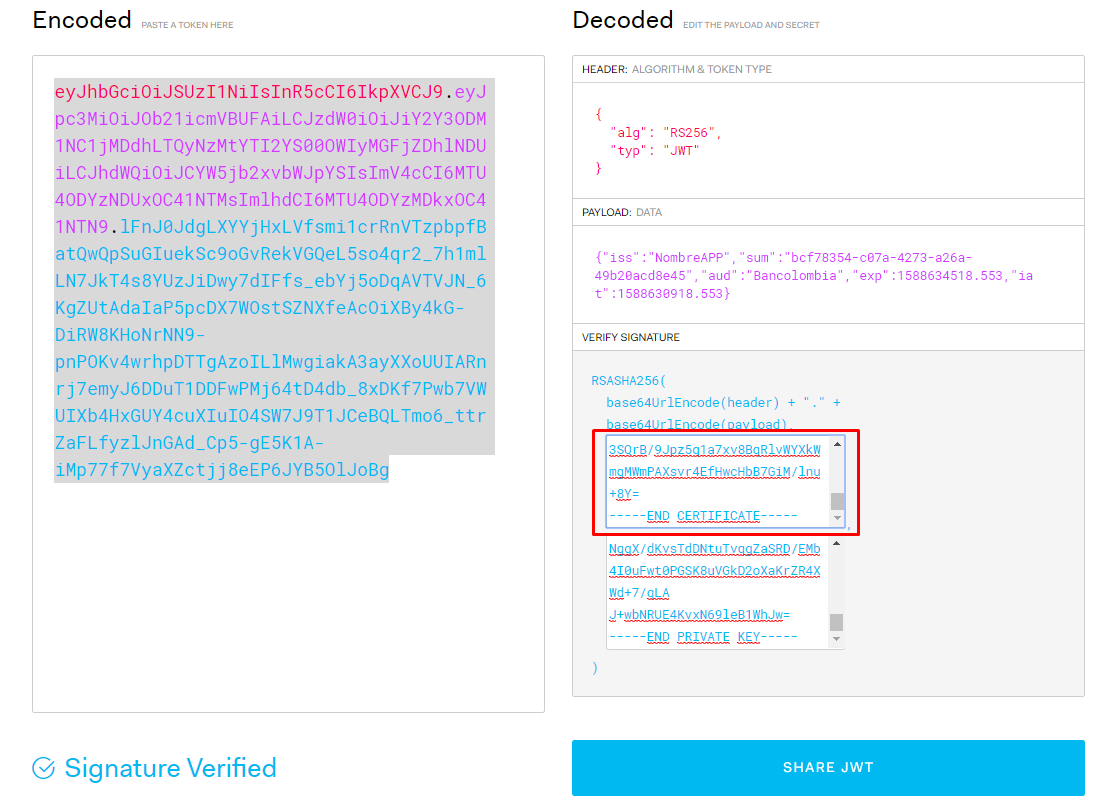Image resolution: width=1097 pixels, height=803 pixels.
Task: Click the SHARE JWT button
Action: coord(828,767)
